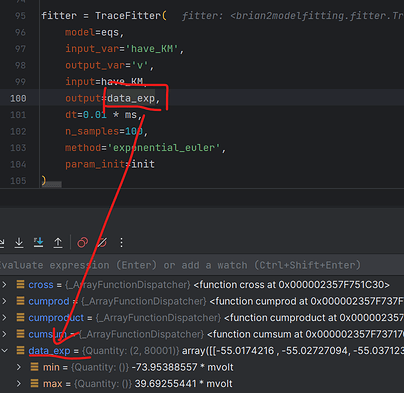Open the cumprod variable link

(x=49, y=301)
